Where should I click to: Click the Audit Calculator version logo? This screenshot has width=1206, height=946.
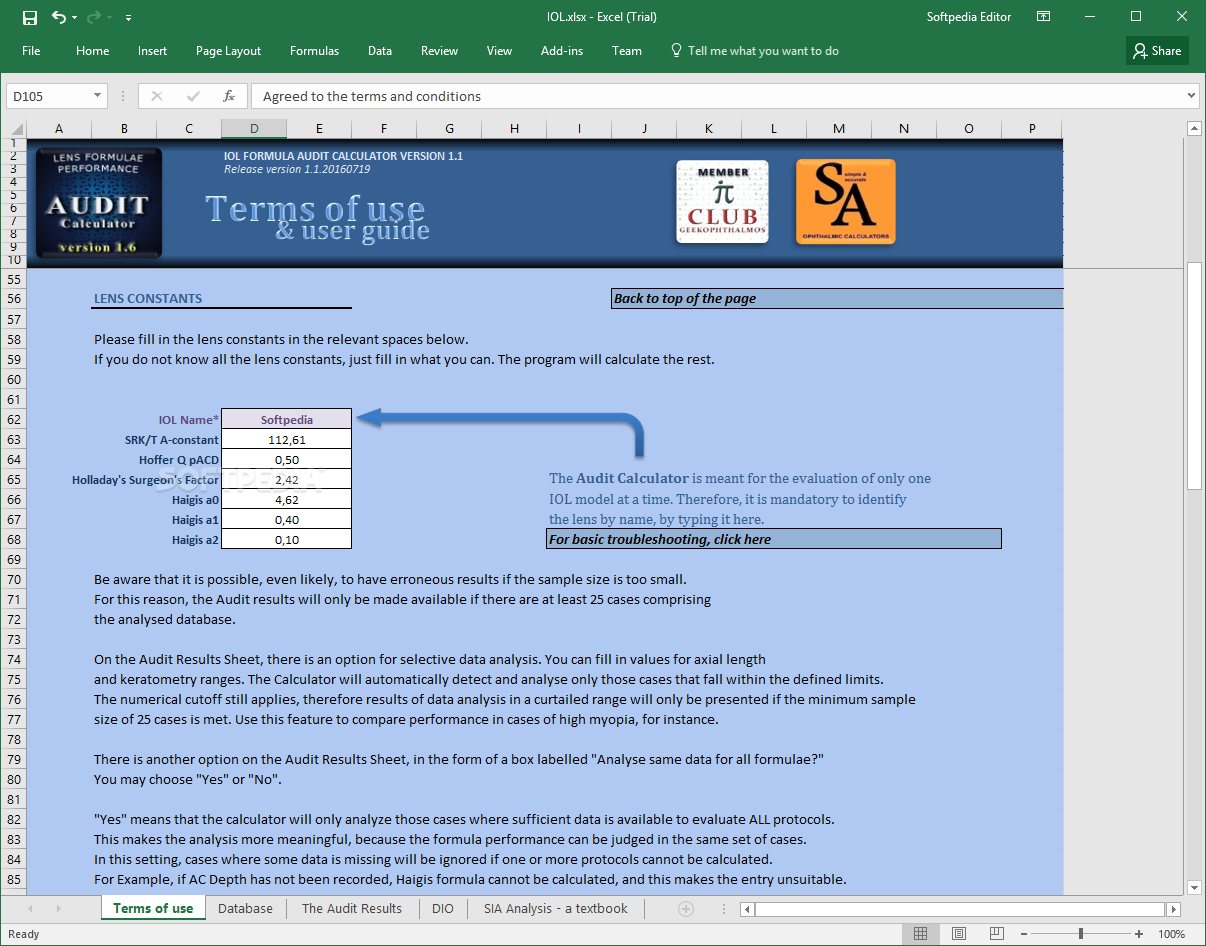97,203
